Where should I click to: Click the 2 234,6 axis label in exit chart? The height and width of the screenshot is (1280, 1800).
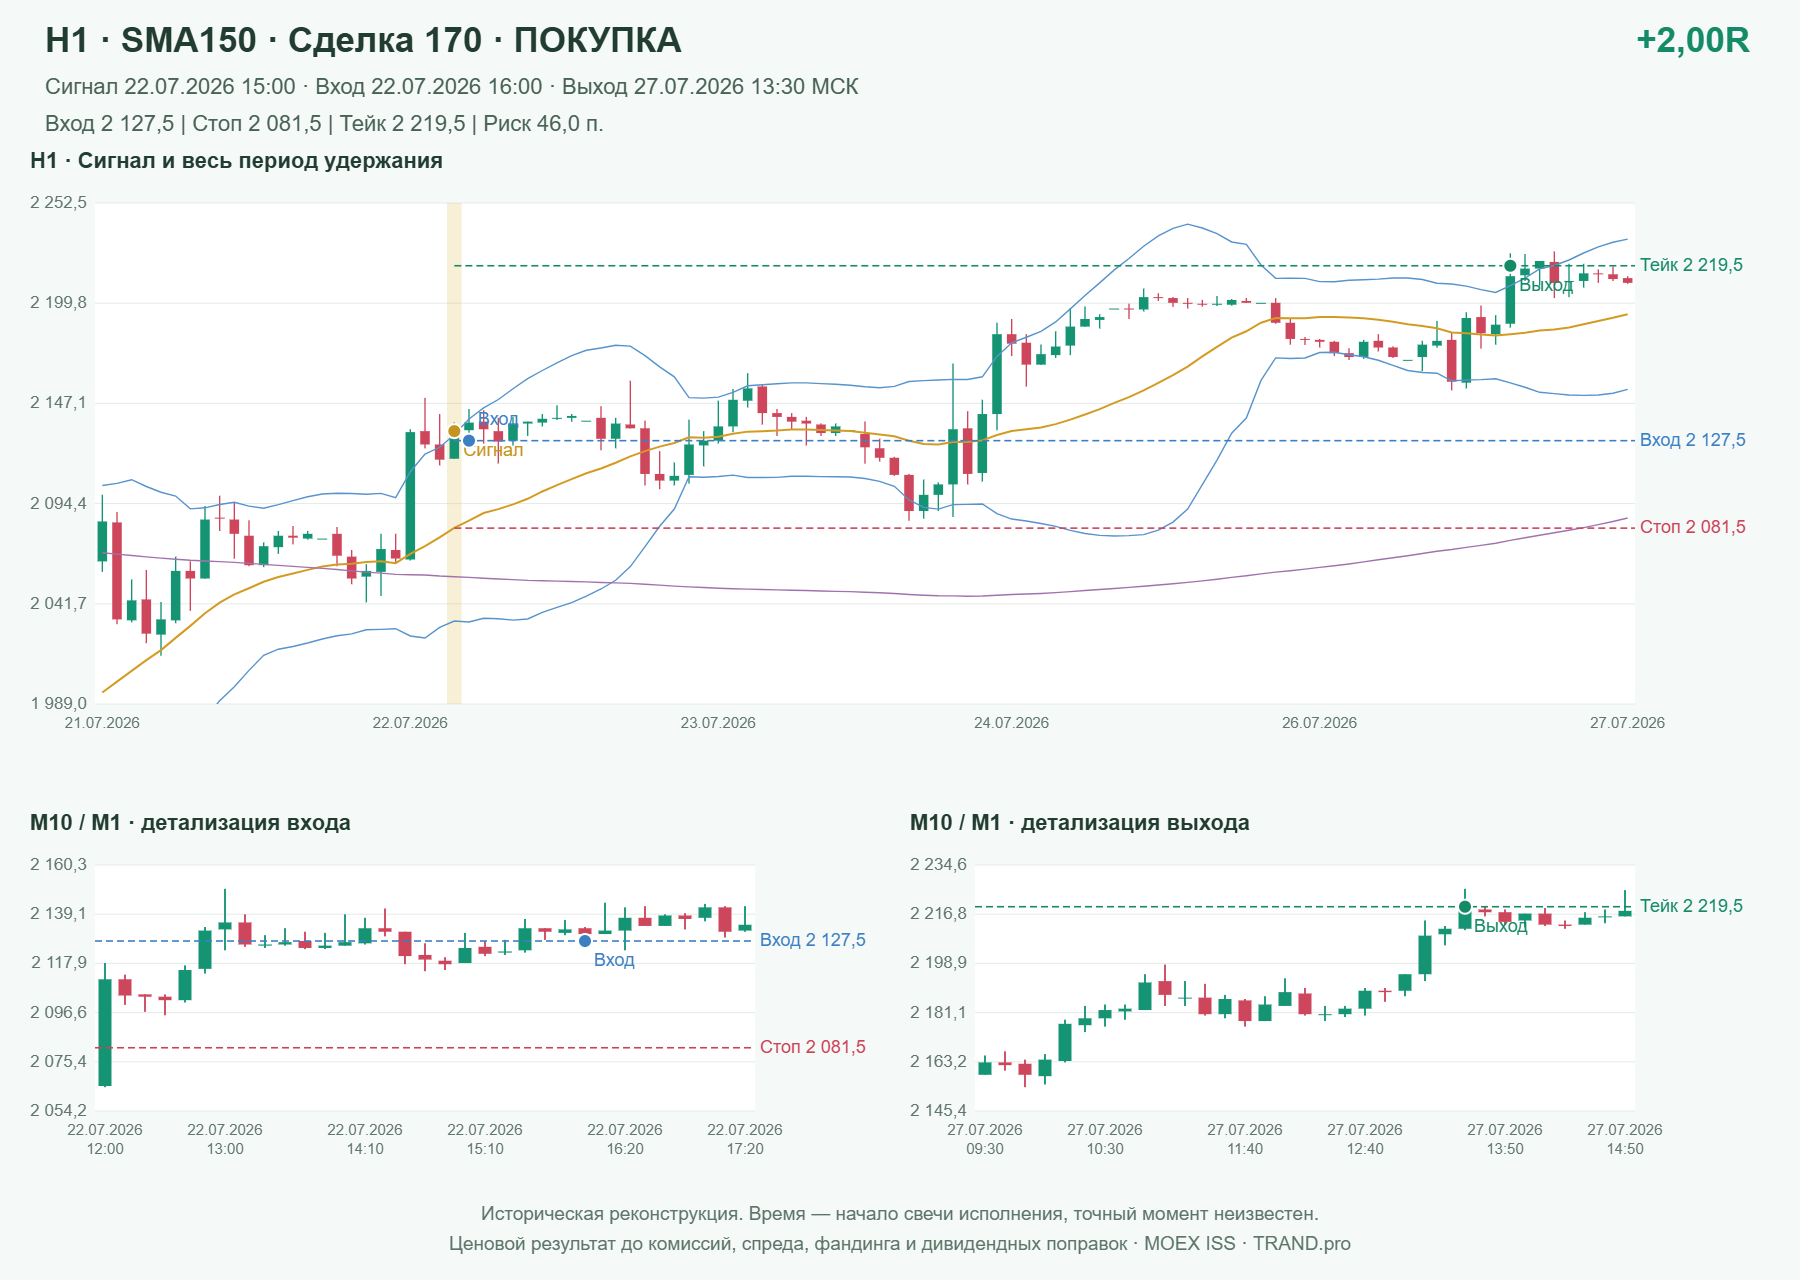point(938,865)
